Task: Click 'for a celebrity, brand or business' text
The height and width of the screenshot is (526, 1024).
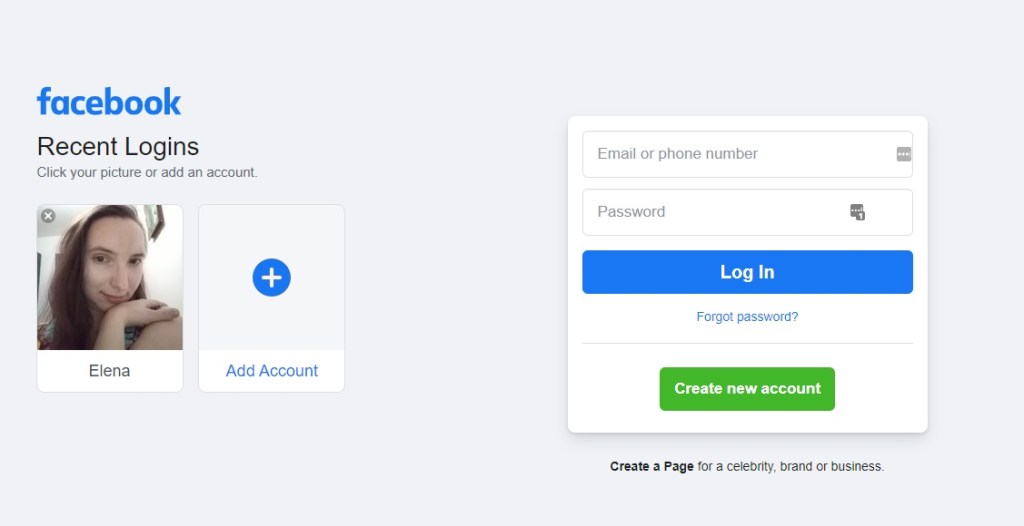Action: pyautogui.click(x=790, y=466)
